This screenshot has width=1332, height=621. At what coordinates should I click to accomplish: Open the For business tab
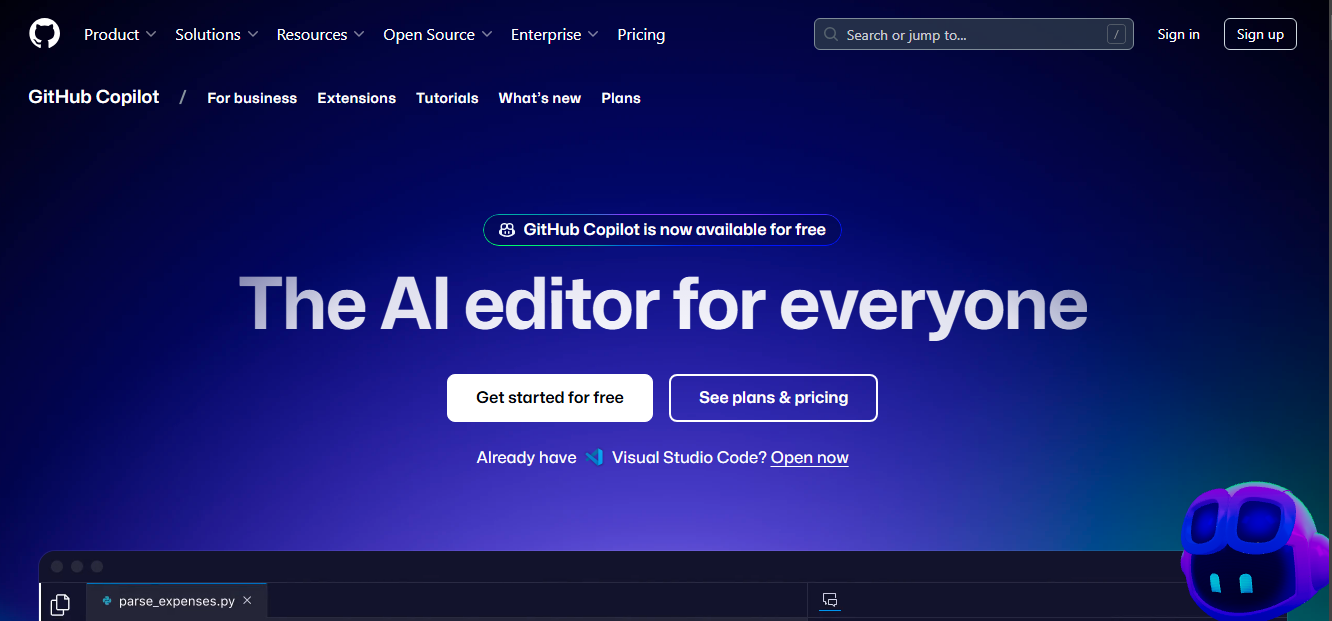click(252, 98)
